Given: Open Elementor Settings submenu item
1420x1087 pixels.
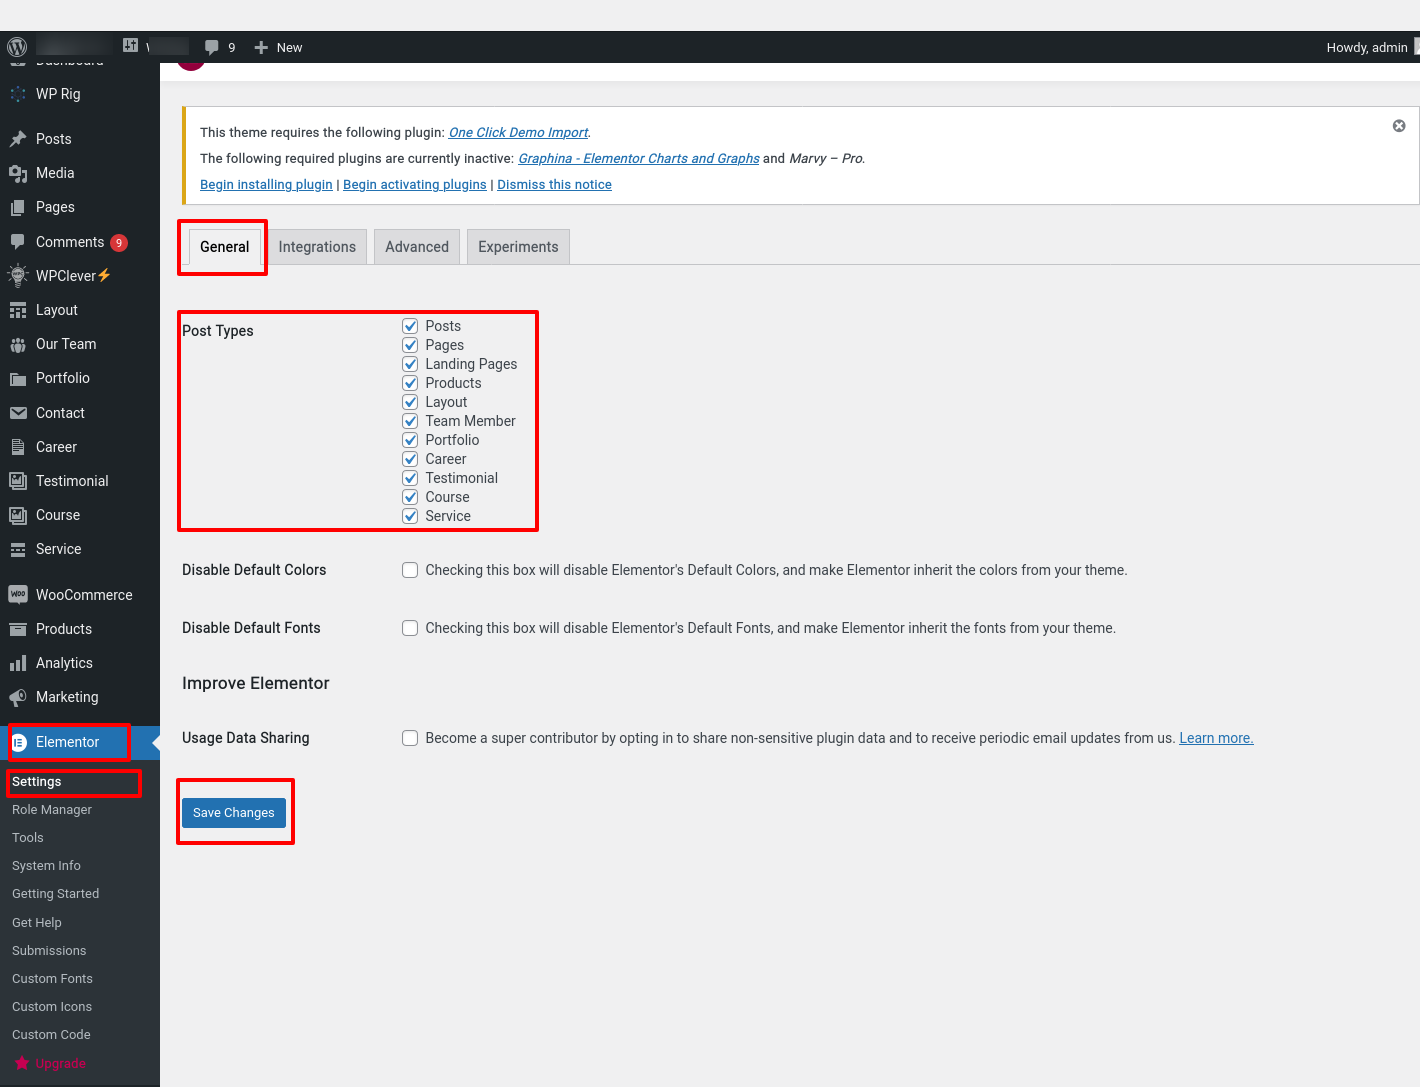Looking at the screenshot, I should point(37,782).
